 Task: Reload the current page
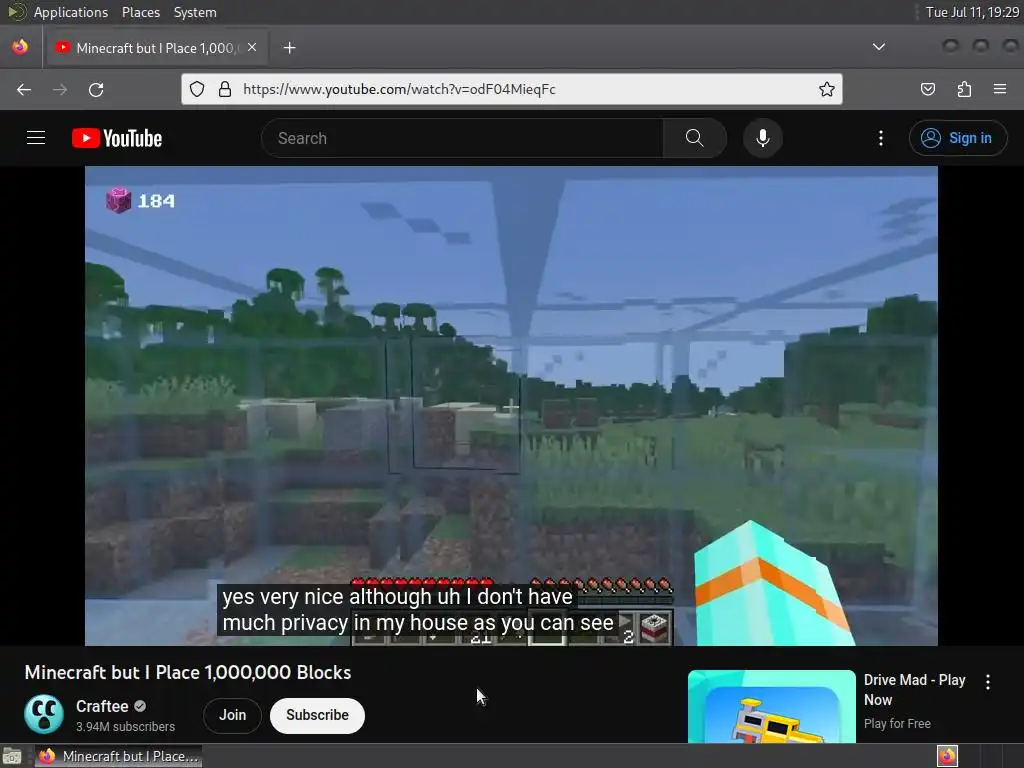[96, 89]
